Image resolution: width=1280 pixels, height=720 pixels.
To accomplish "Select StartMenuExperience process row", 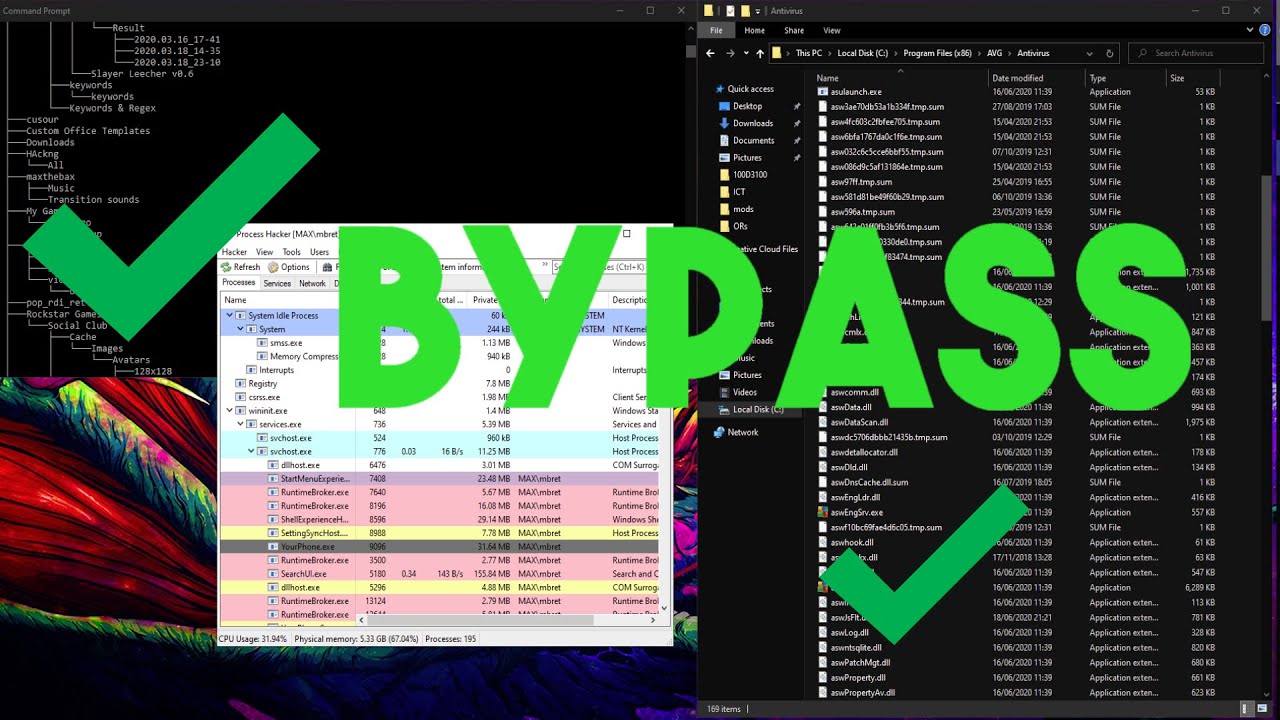I will tap(439, 479).
